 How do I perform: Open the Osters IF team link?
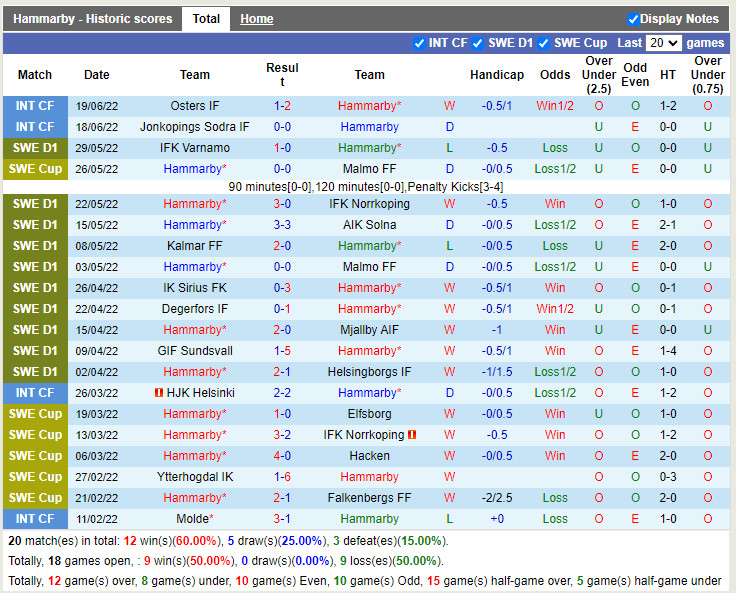(x=195, y=106)
